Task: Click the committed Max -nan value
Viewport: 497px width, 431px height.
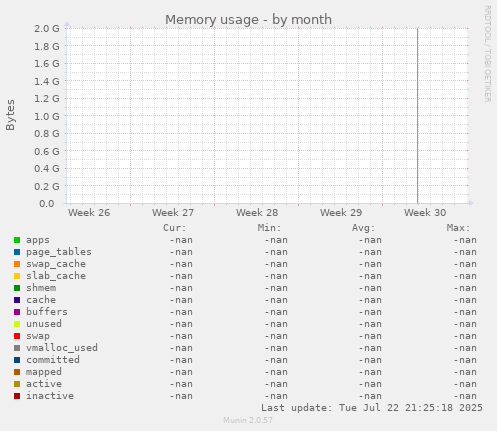Action: coord(465,360)
